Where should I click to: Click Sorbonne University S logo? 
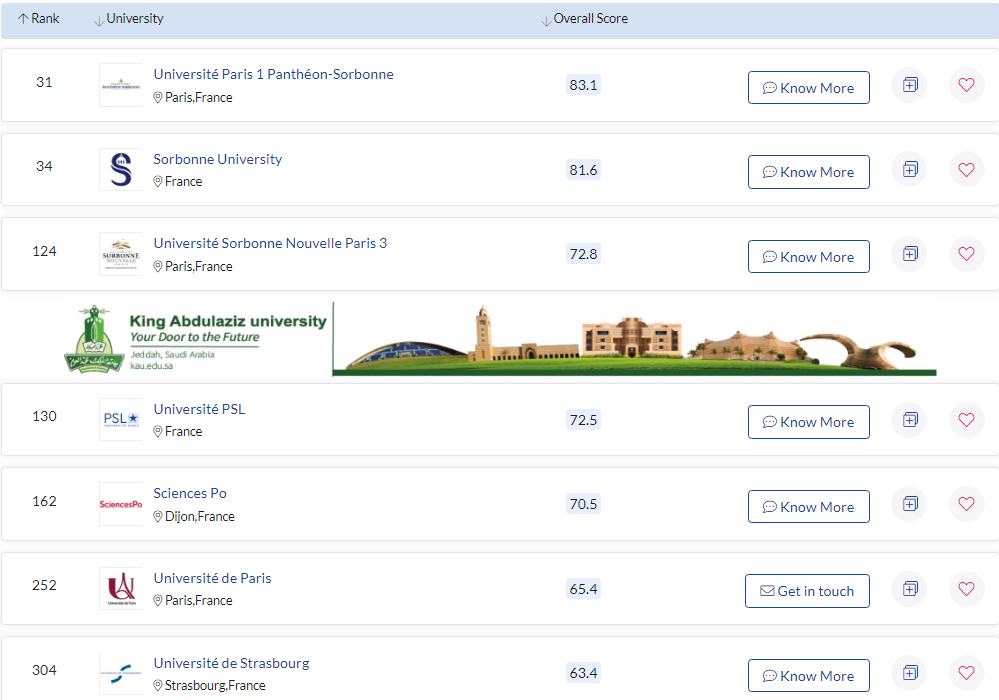point(120,169)
